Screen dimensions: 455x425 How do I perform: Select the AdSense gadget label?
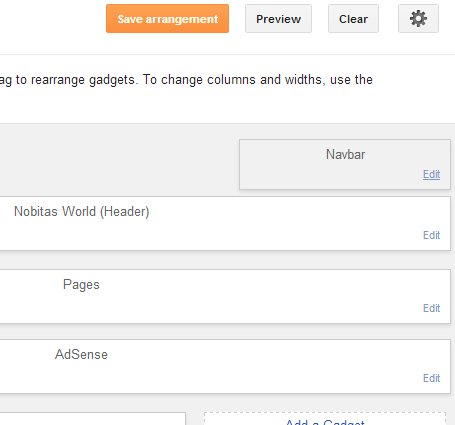click(x=81, y=354)
